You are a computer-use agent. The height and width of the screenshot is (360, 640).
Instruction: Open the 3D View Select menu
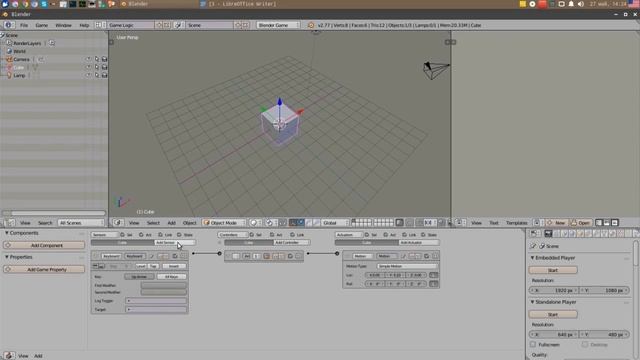153,222
